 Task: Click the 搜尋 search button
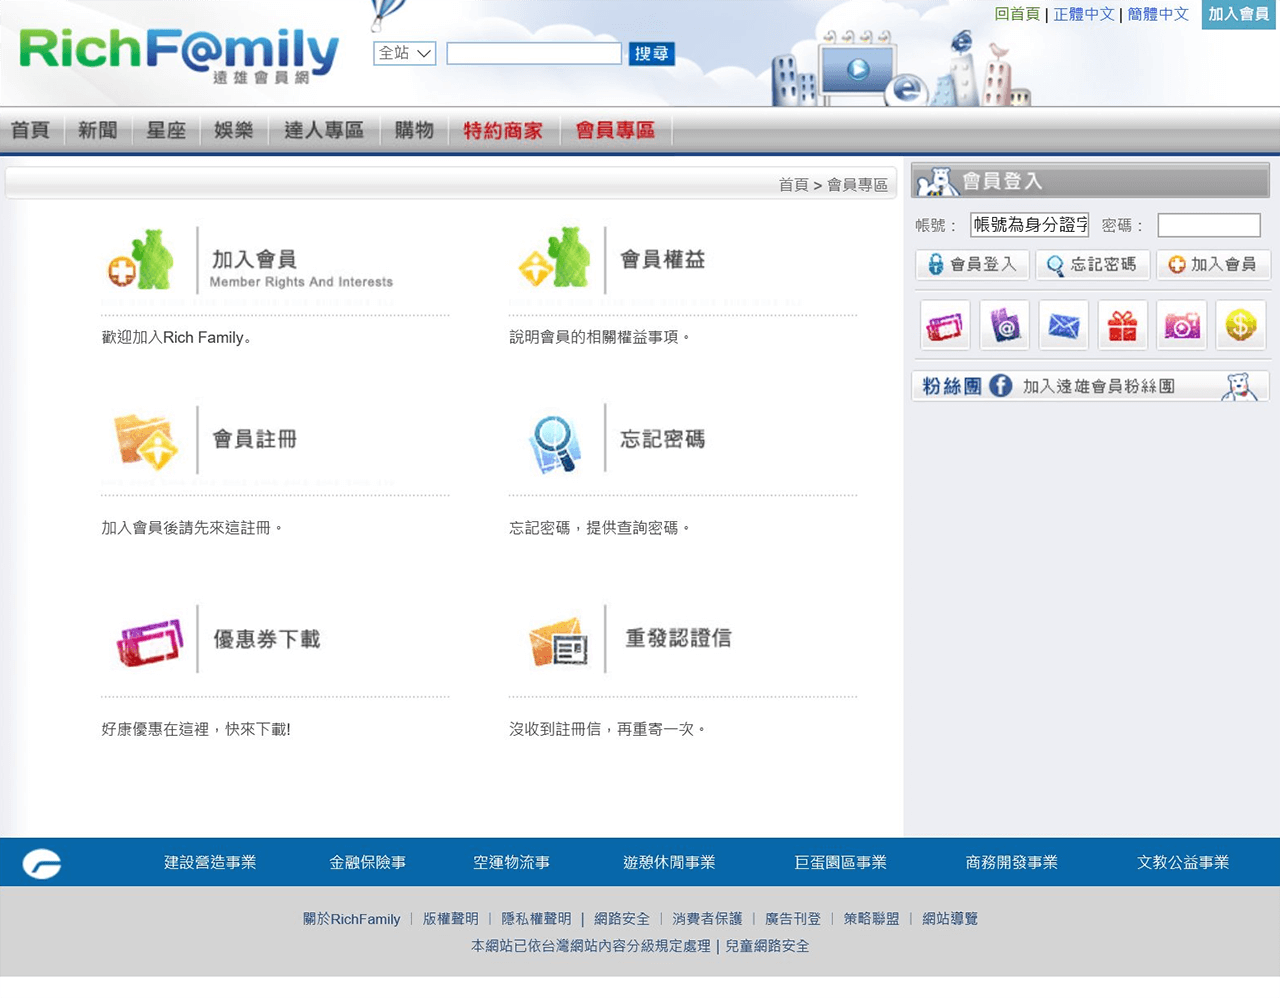click(x=652, y=53)
